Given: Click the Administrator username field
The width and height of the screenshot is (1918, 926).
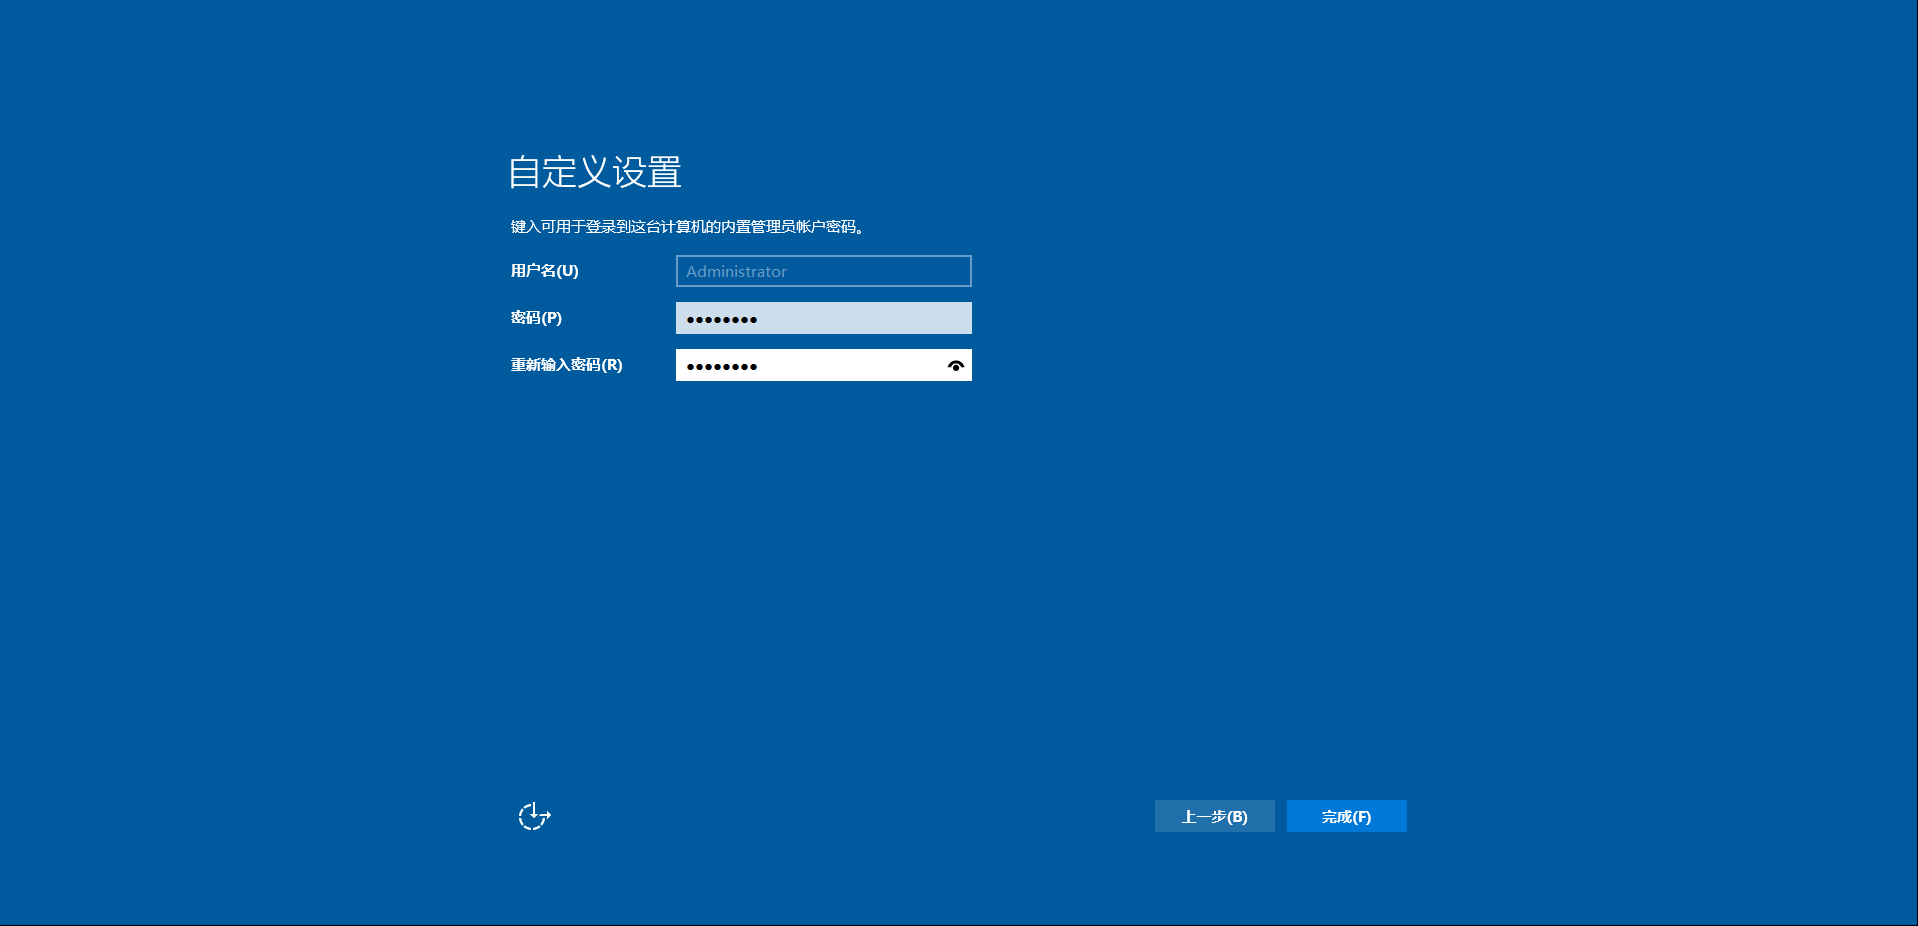Looking at the screenshot, I should click(823, 271).
